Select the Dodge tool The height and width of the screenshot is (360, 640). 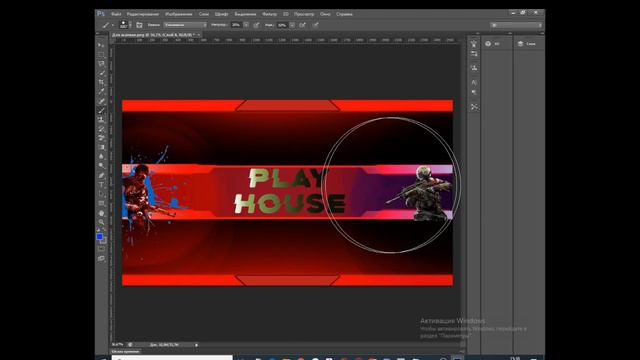tap(101, 166)
